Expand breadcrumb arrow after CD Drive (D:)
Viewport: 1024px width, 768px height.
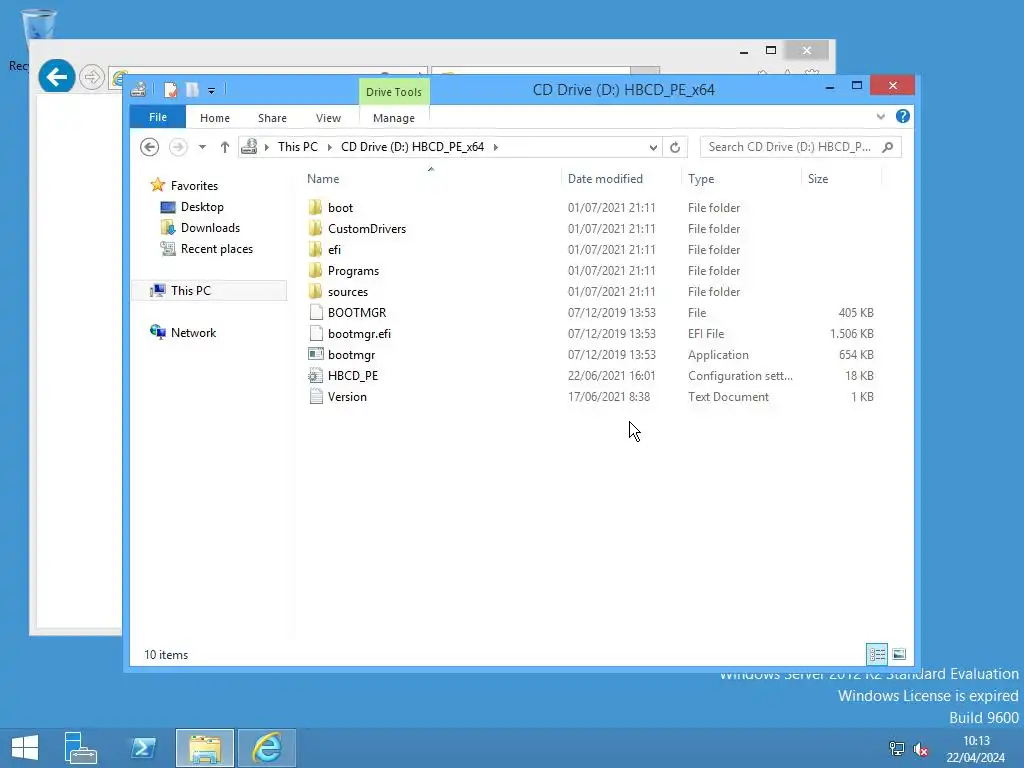(496, 147)
